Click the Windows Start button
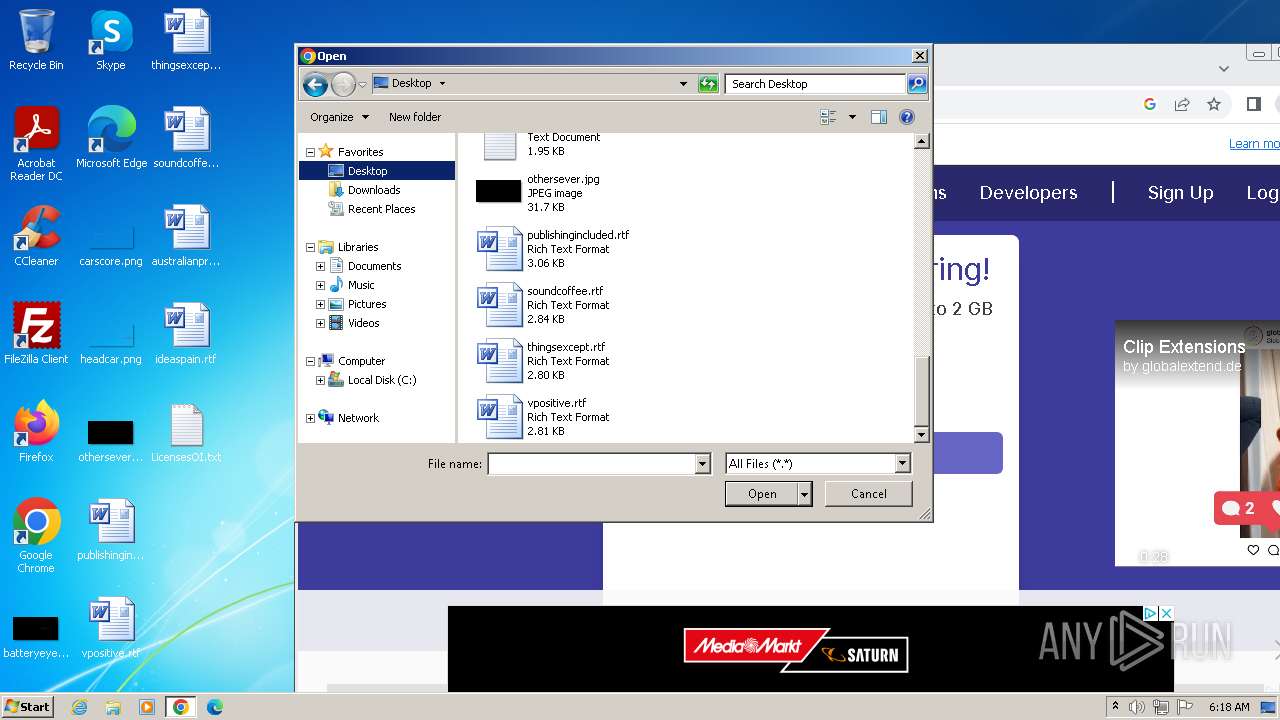This screenshot has height=720, width=1280. coord(28,707)
